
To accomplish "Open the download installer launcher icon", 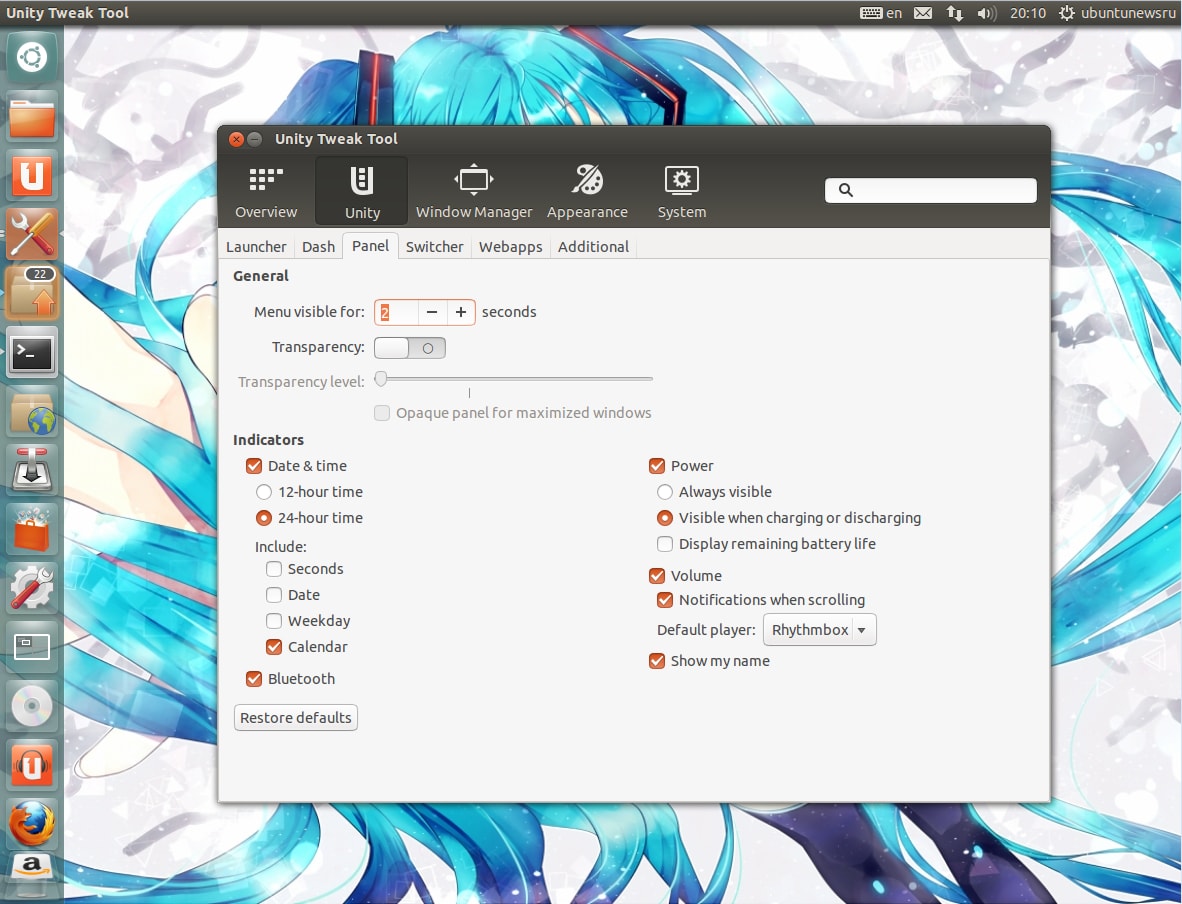I will point(32,470).
